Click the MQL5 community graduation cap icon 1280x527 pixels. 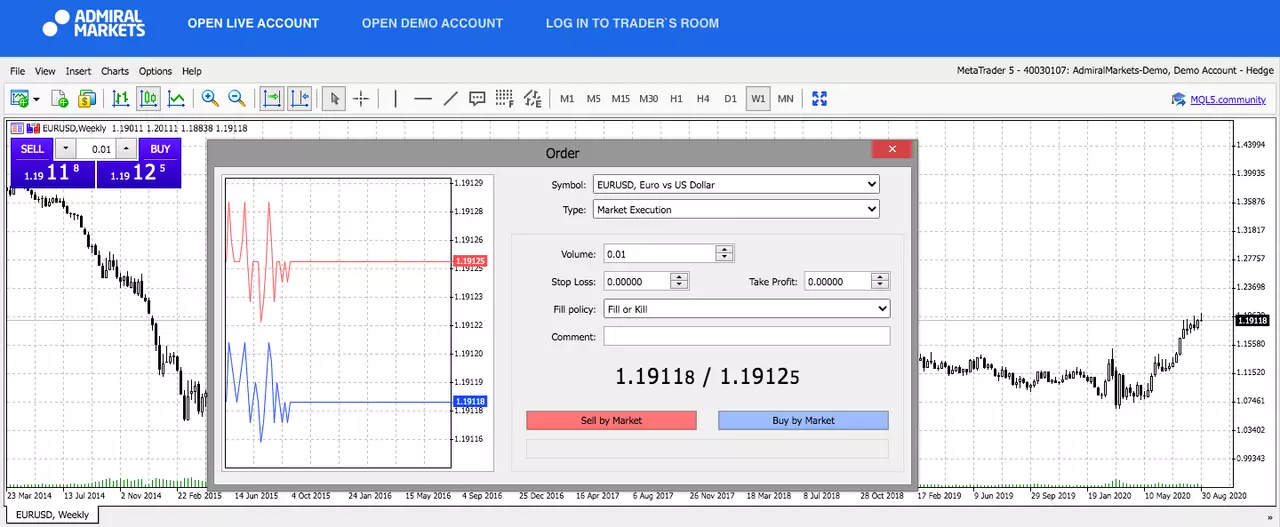tap(1179, 99)
